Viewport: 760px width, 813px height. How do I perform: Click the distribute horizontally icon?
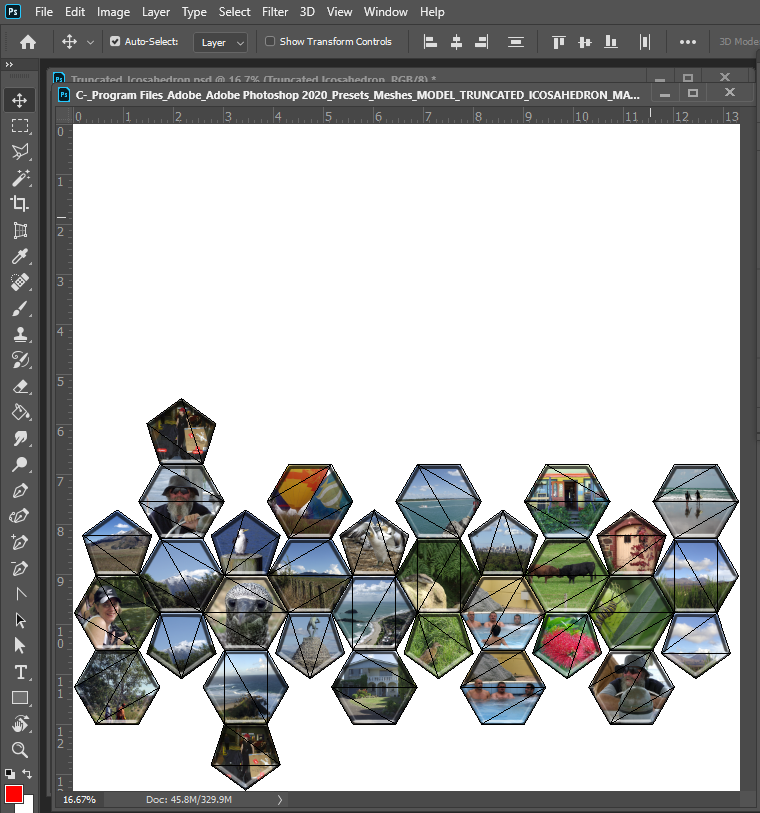coord(644,42)
